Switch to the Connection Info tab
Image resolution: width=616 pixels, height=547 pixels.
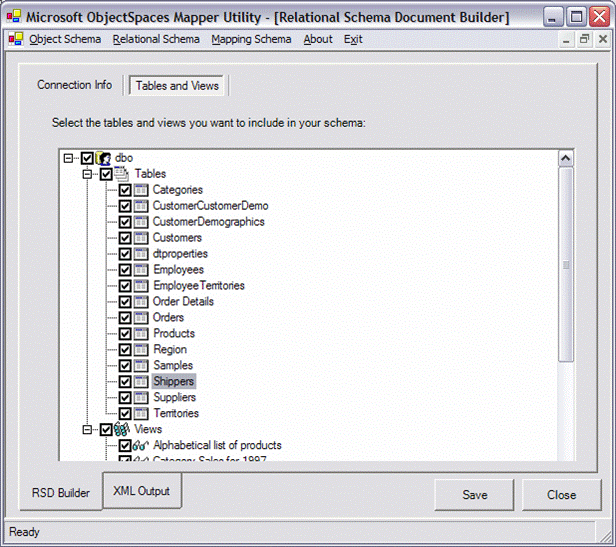(x=74, y=85)
